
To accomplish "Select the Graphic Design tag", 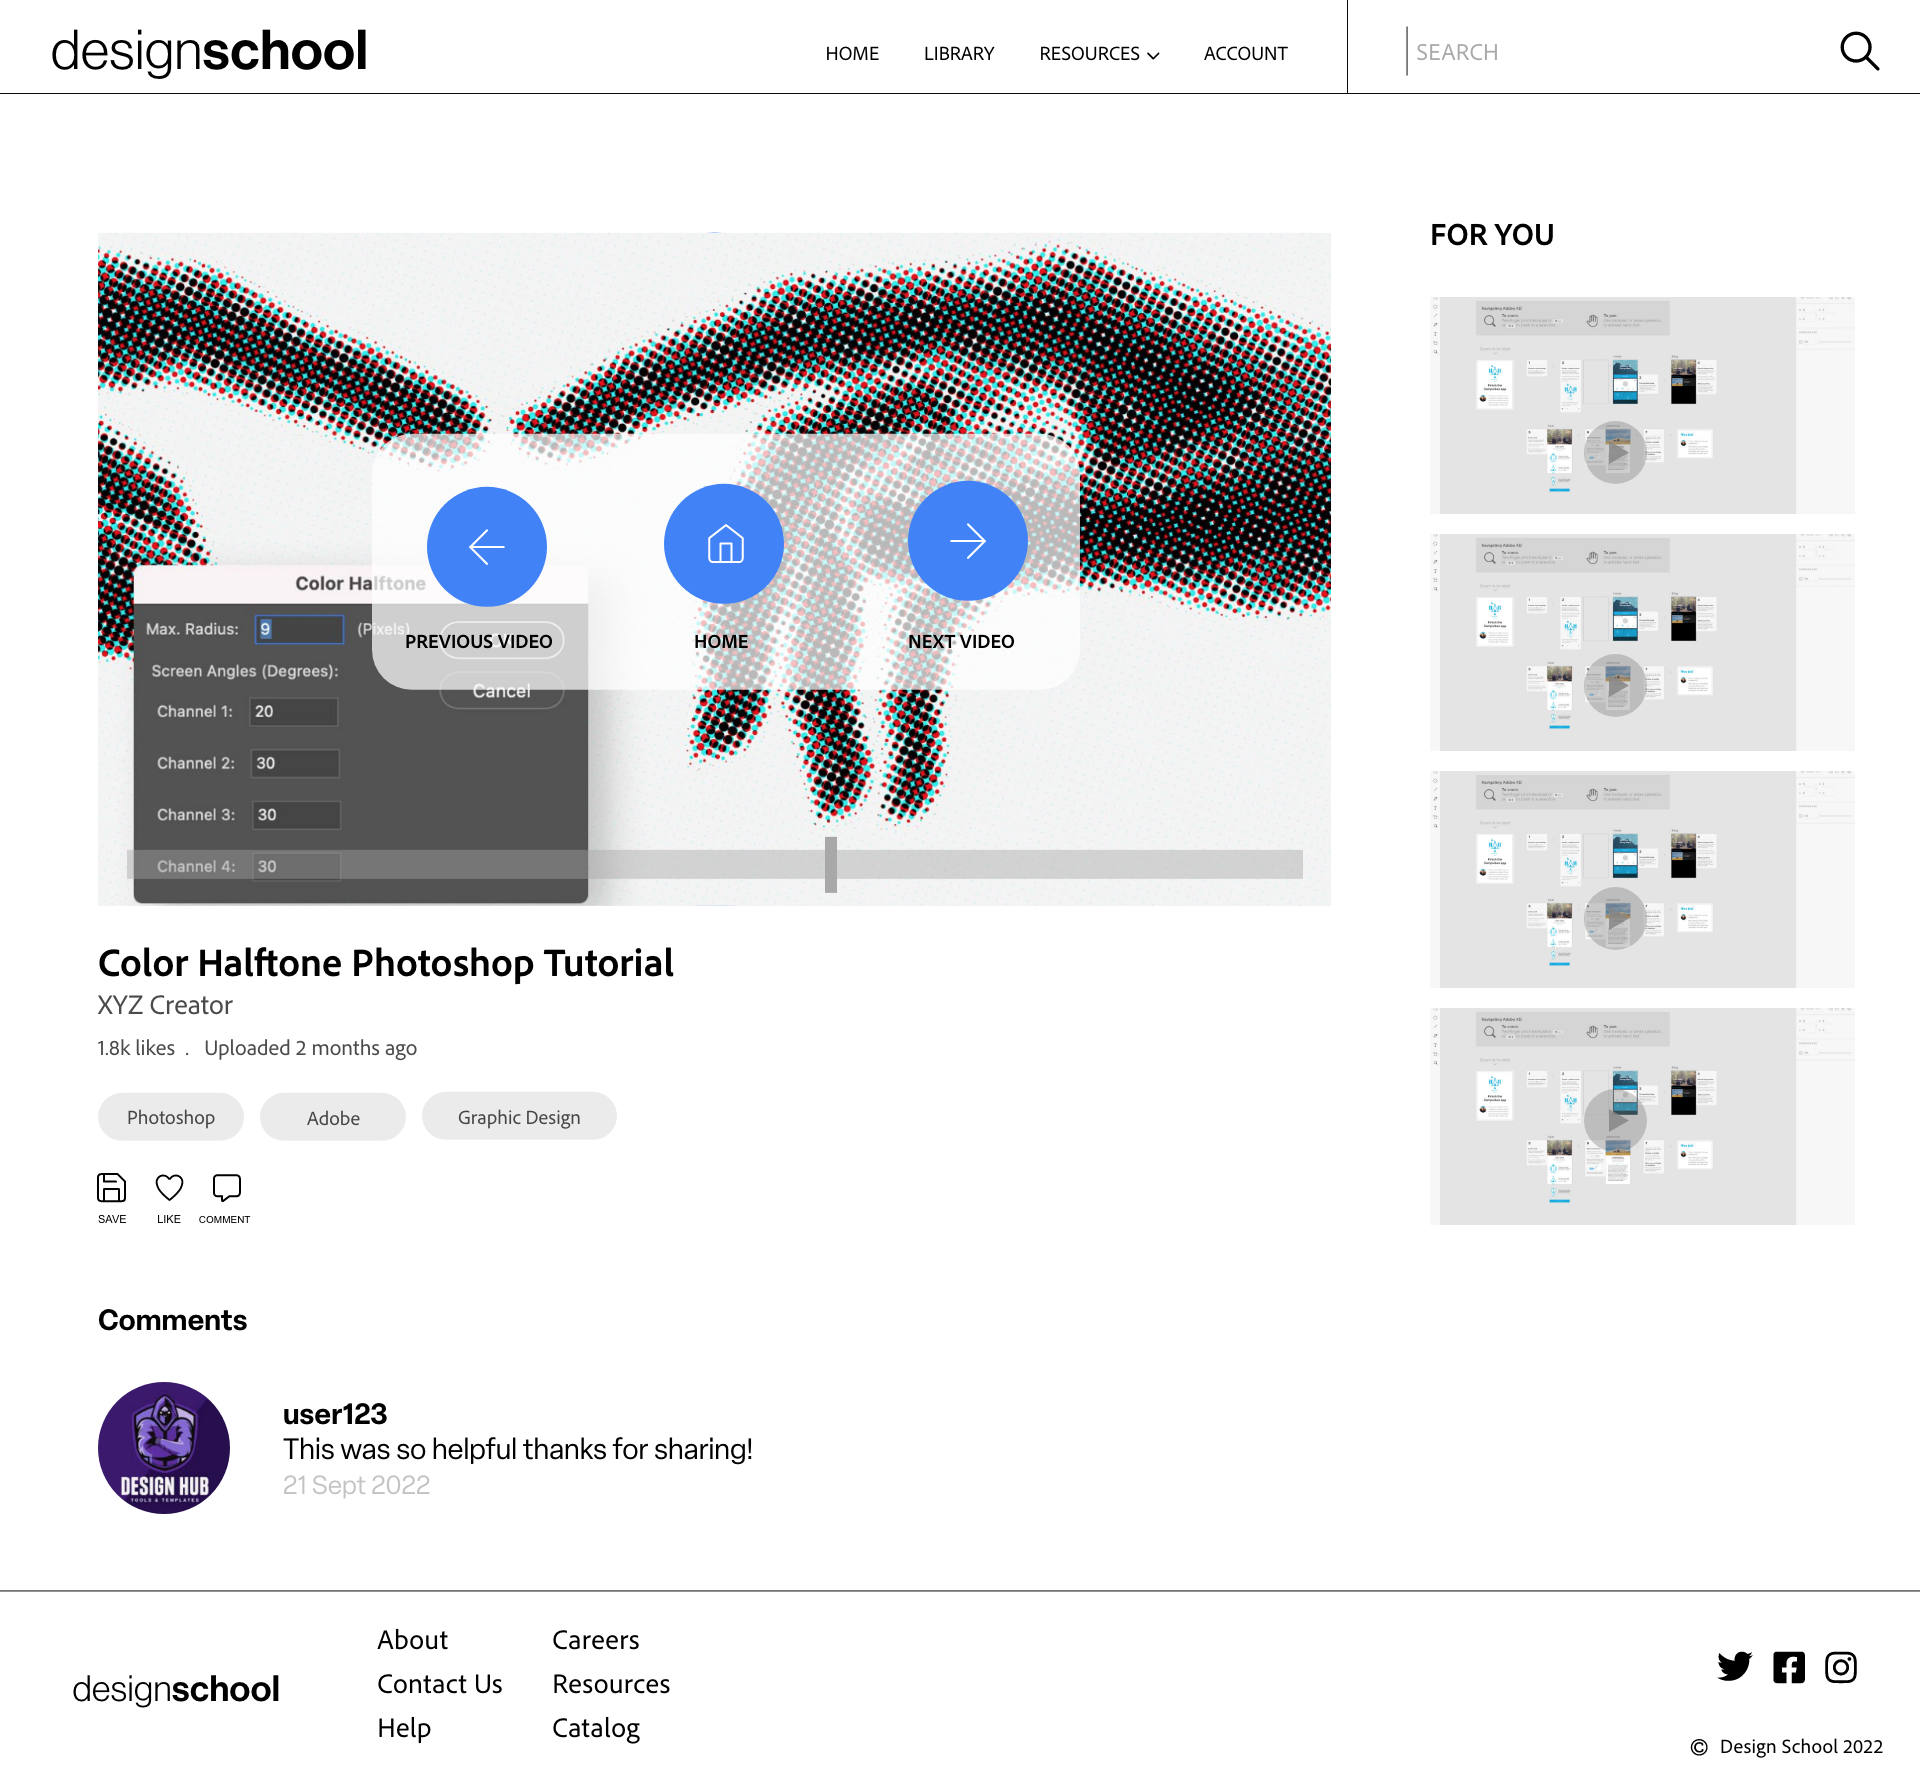I will [519, 1117].
